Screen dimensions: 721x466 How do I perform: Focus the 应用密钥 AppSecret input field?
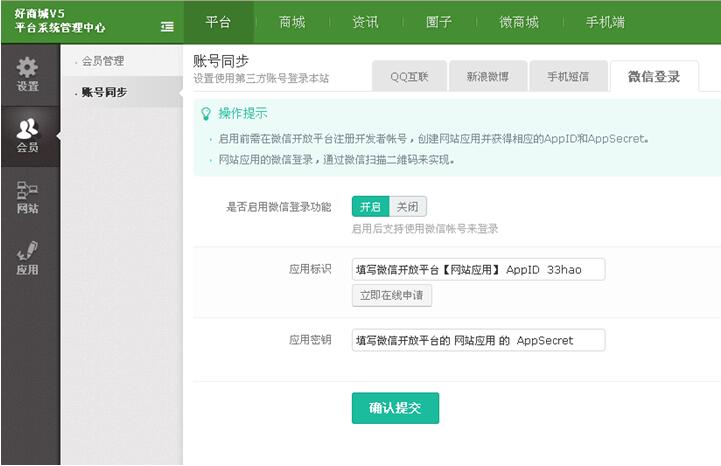[x=478, y=340]
